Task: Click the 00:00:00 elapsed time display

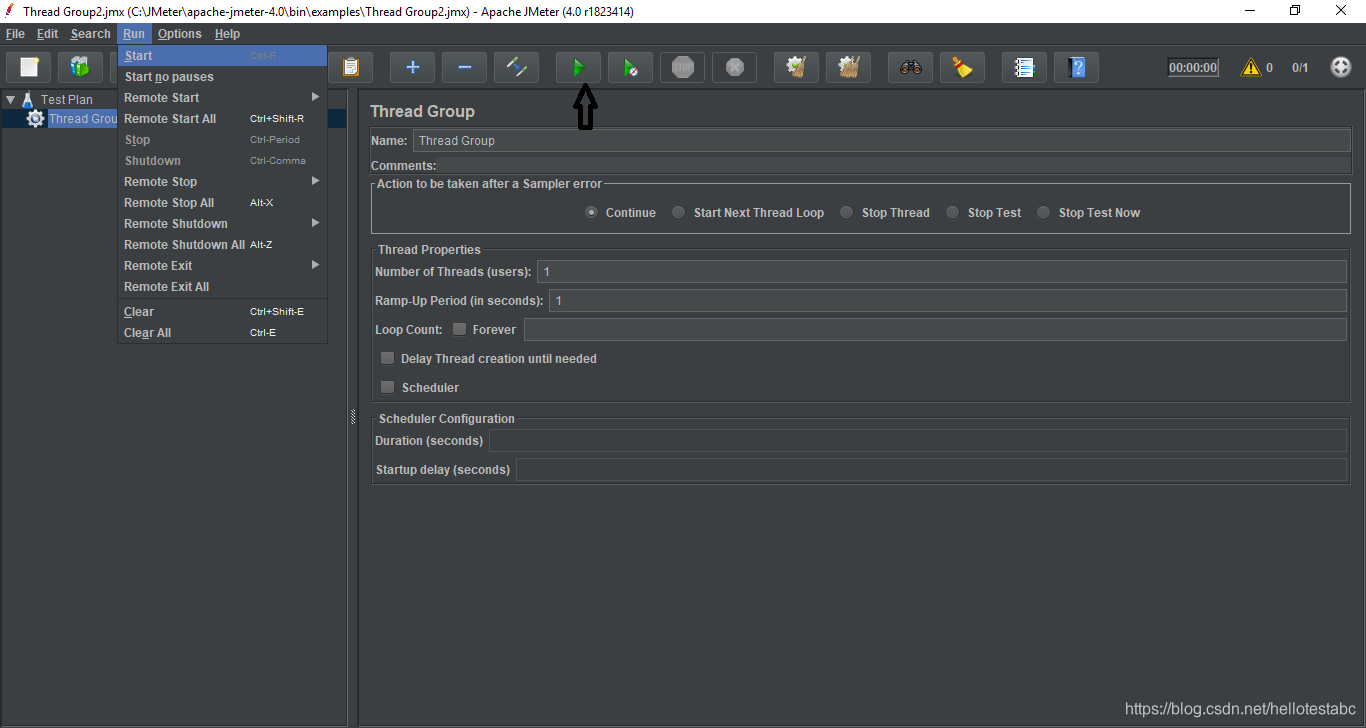Action: tap(1193, 68)
